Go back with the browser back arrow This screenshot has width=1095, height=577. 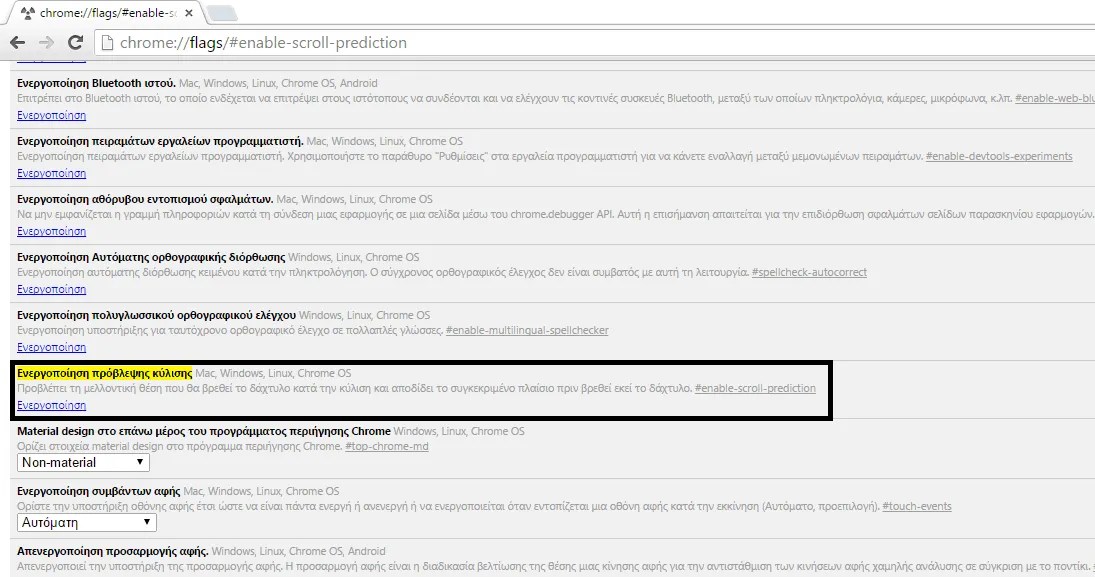(17, 43)
